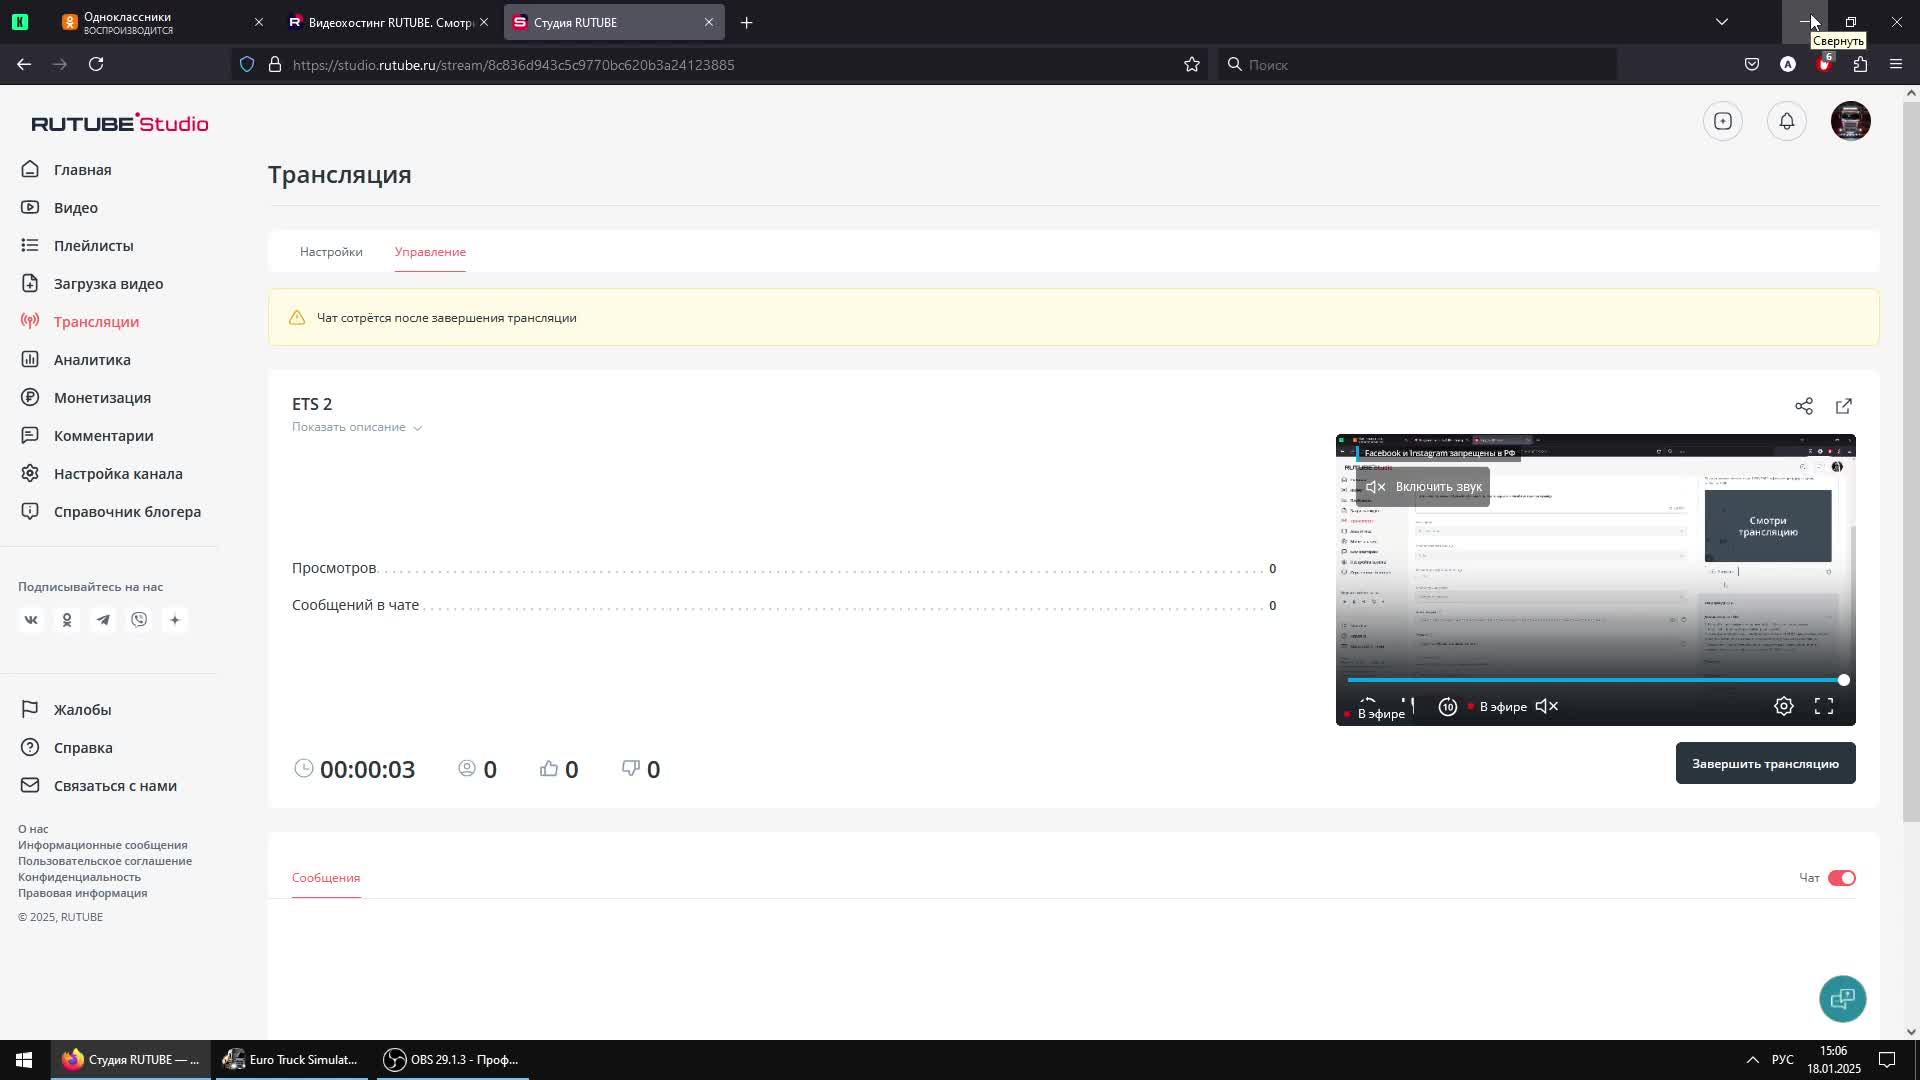The height and width of the screenshot is (1080, 1920).
Task: Open the support chat bubble button
Action: pyautogui.click(x=1843, y=999)
